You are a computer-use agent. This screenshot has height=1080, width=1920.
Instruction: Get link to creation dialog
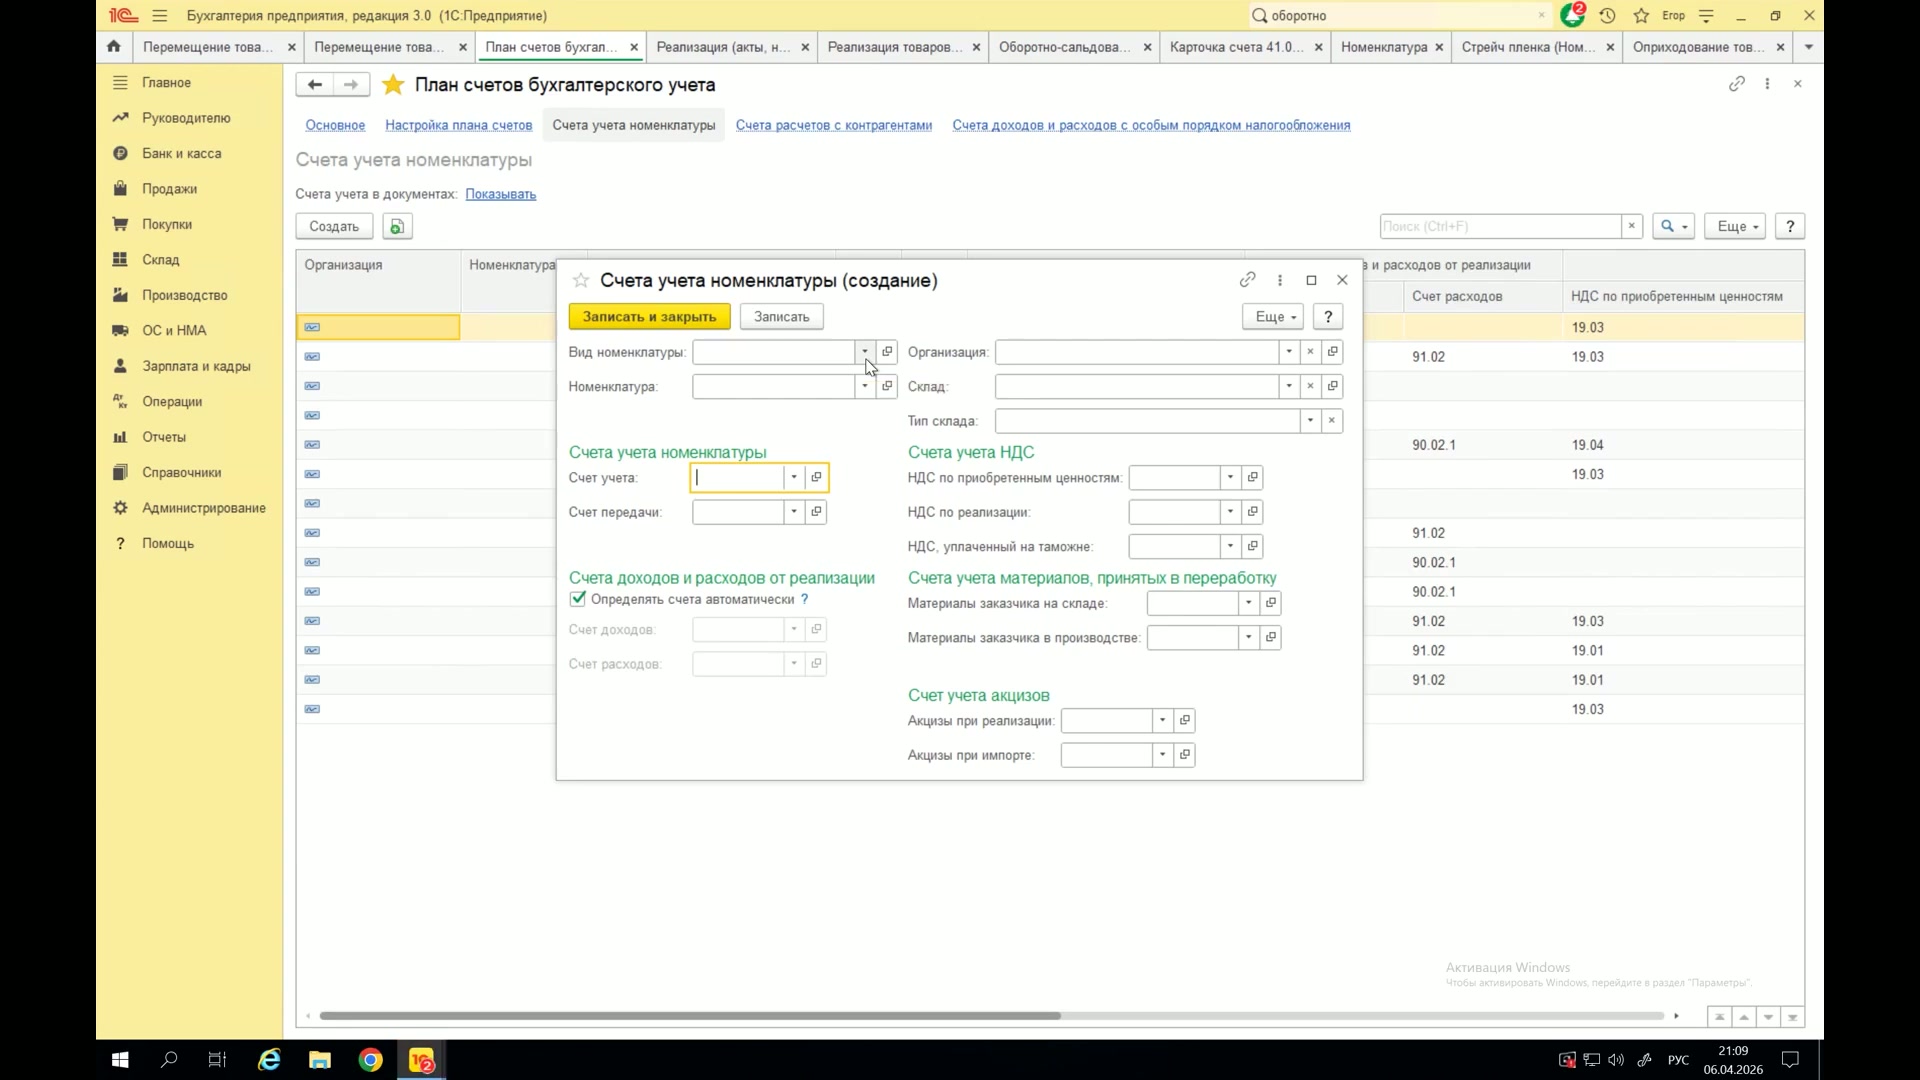coord(1247,280)
